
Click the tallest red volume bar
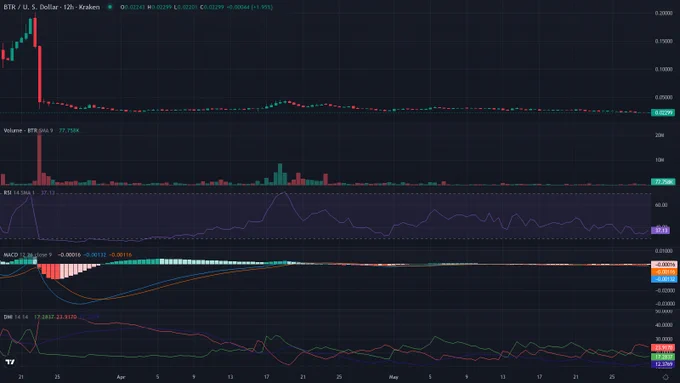[39, 159]
